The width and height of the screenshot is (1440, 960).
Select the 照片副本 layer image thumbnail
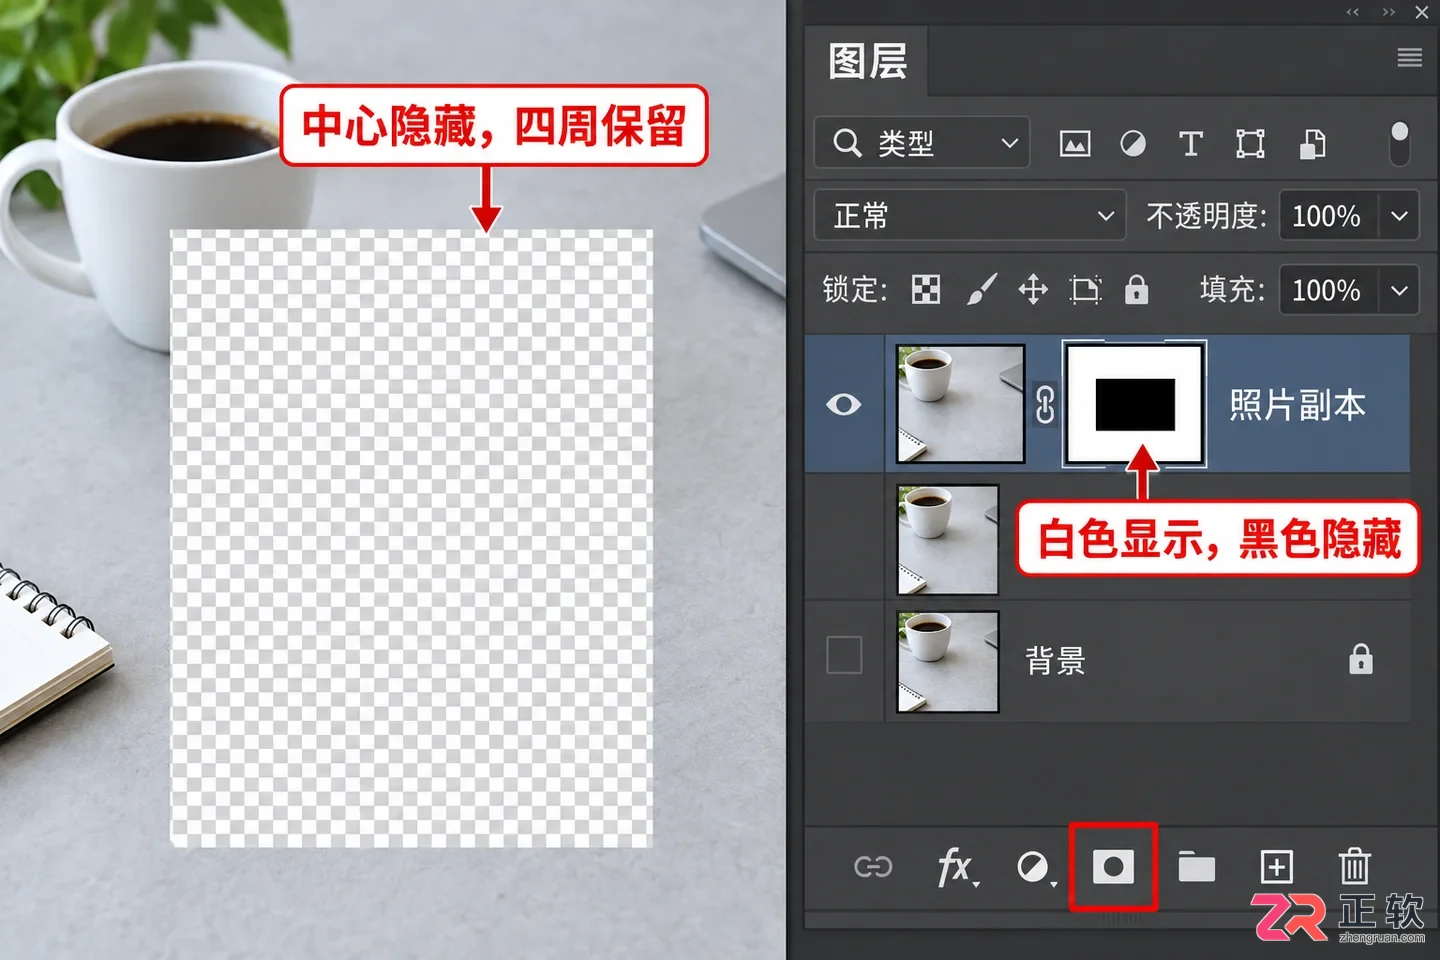pyautogui.click(x=960, y=404)
